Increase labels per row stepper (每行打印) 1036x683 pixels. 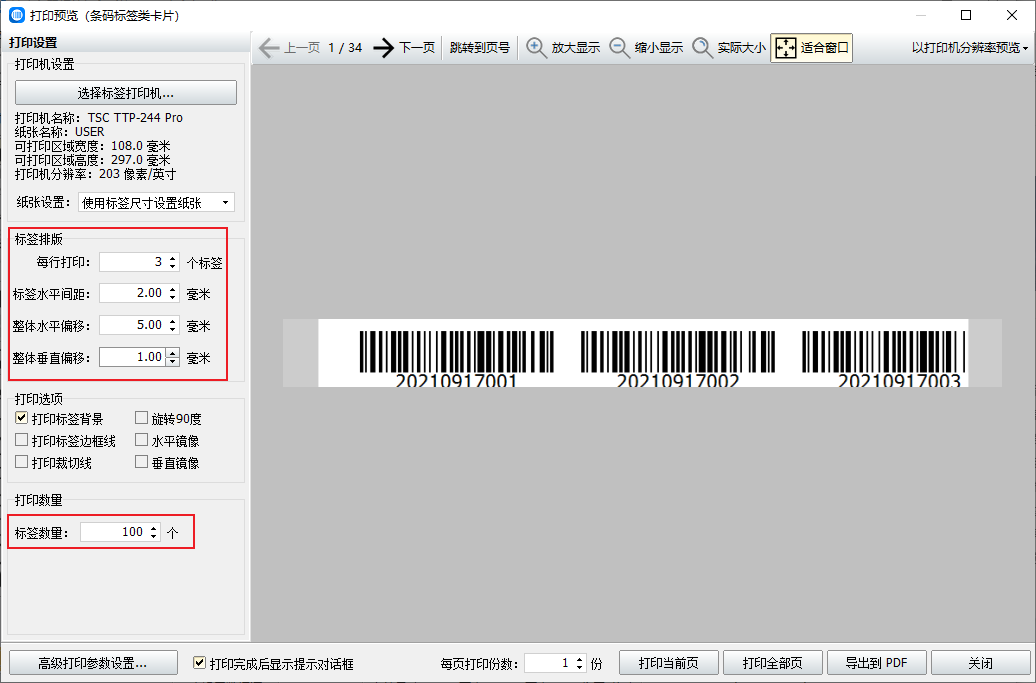(x=173, y=258)
